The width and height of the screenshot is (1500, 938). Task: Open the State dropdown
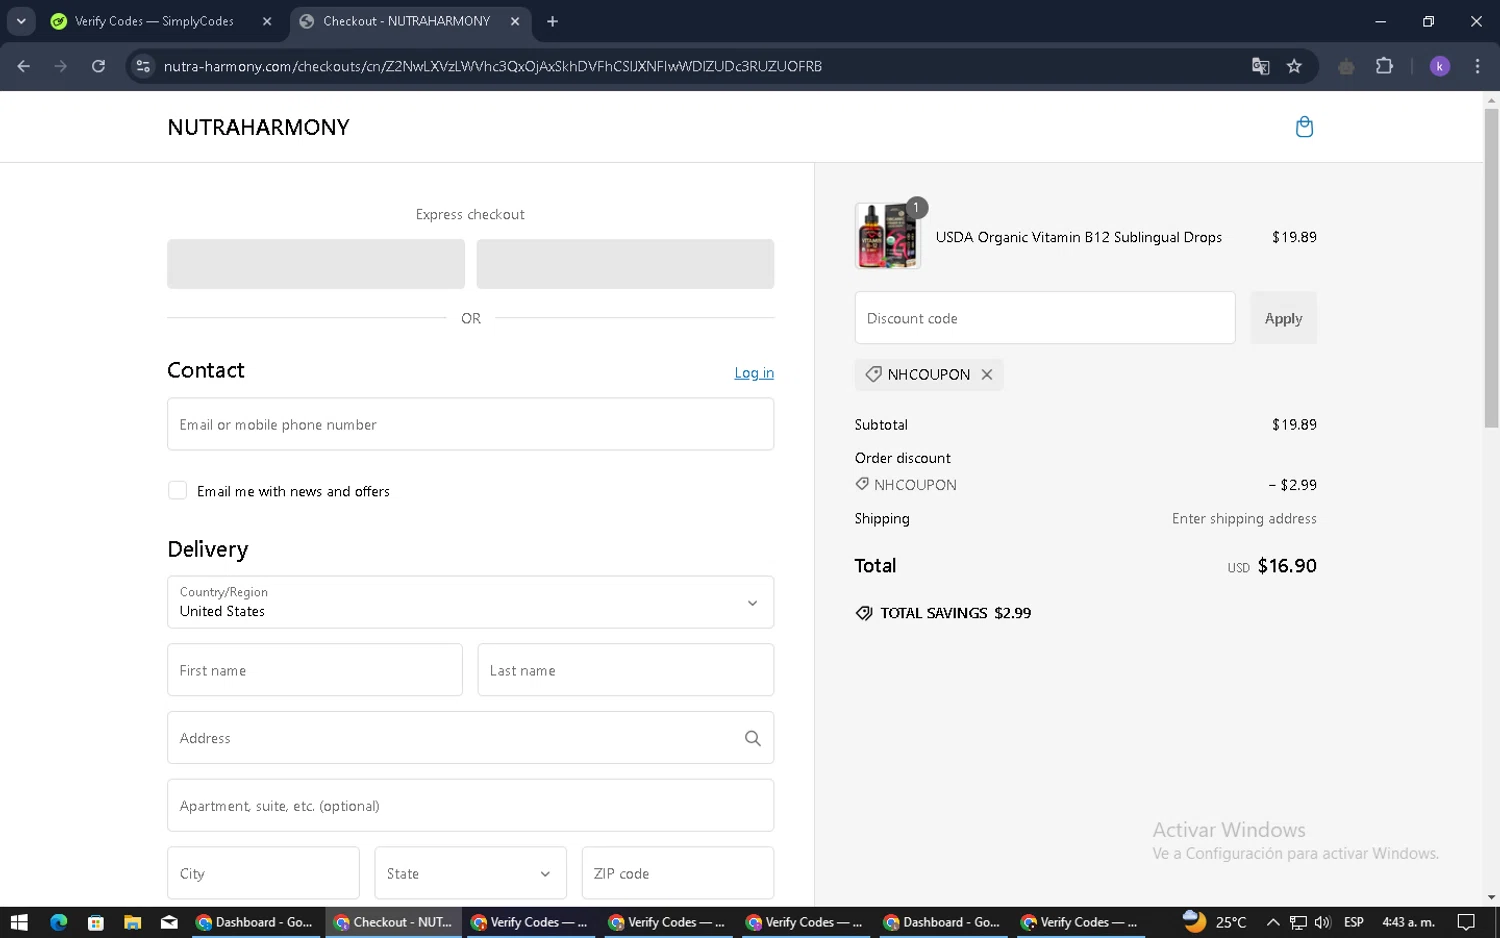pos(470,873)
